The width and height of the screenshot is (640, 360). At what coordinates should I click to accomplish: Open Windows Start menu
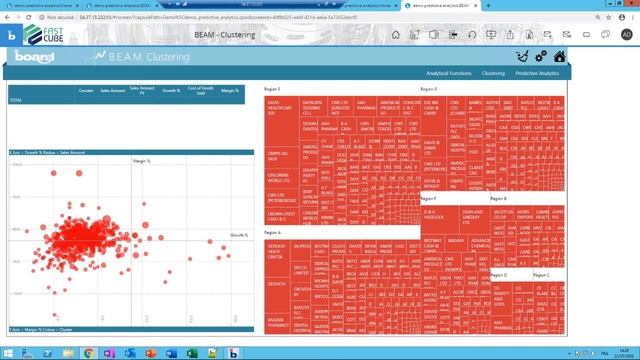click(7, 353)
